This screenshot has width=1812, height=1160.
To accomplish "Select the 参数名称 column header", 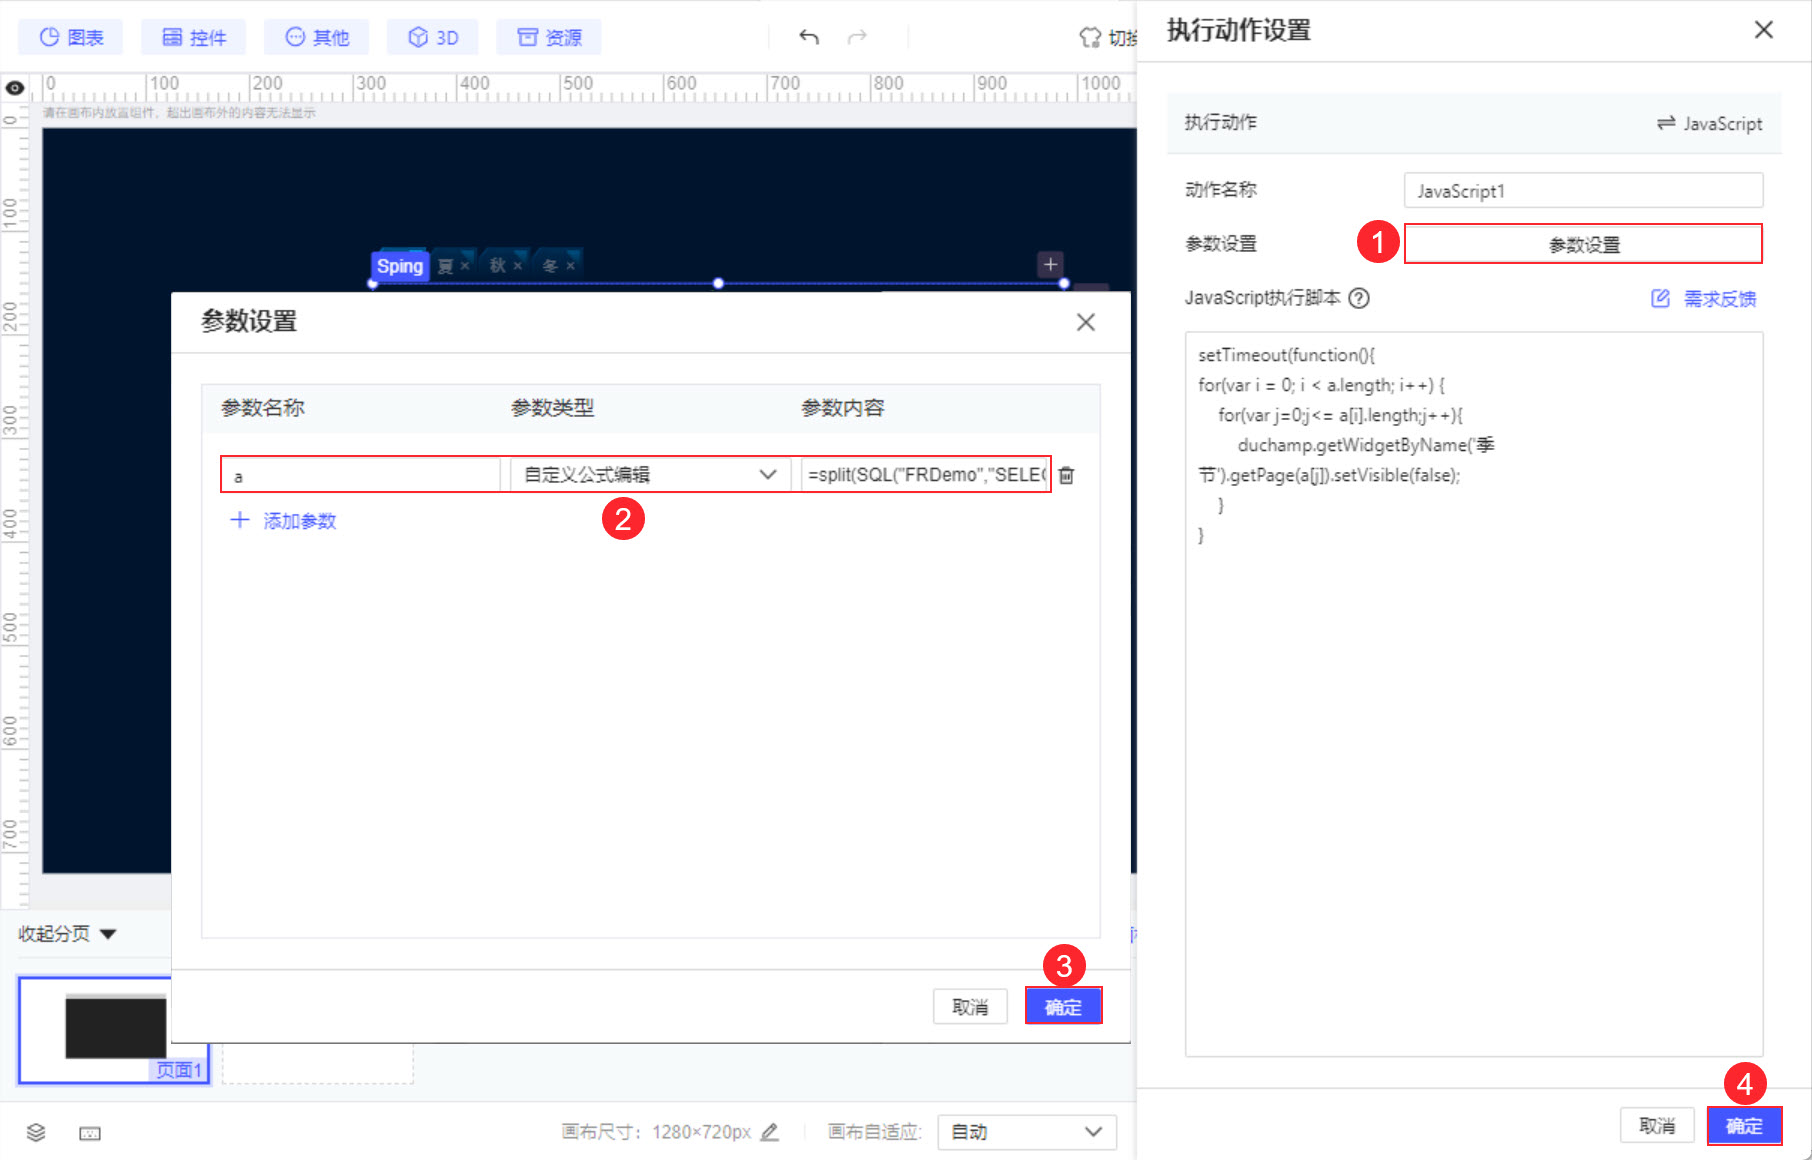I will pyautogui.click(x=263, y=408).
